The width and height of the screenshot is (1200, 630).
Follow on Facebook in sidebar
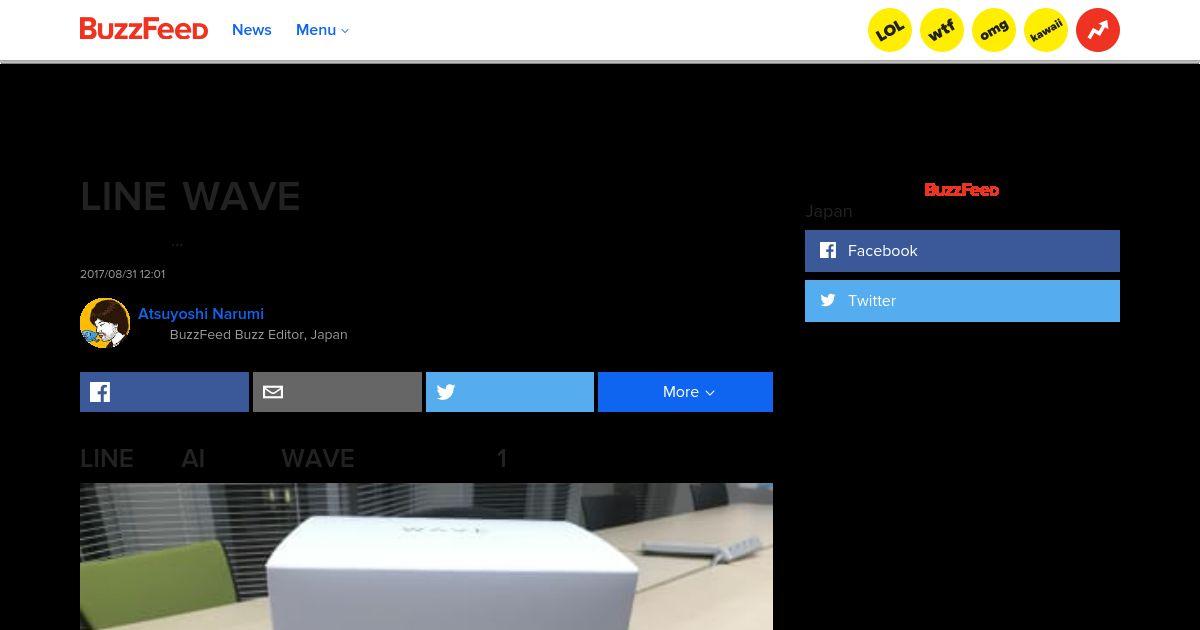click(x=962, y=251)
